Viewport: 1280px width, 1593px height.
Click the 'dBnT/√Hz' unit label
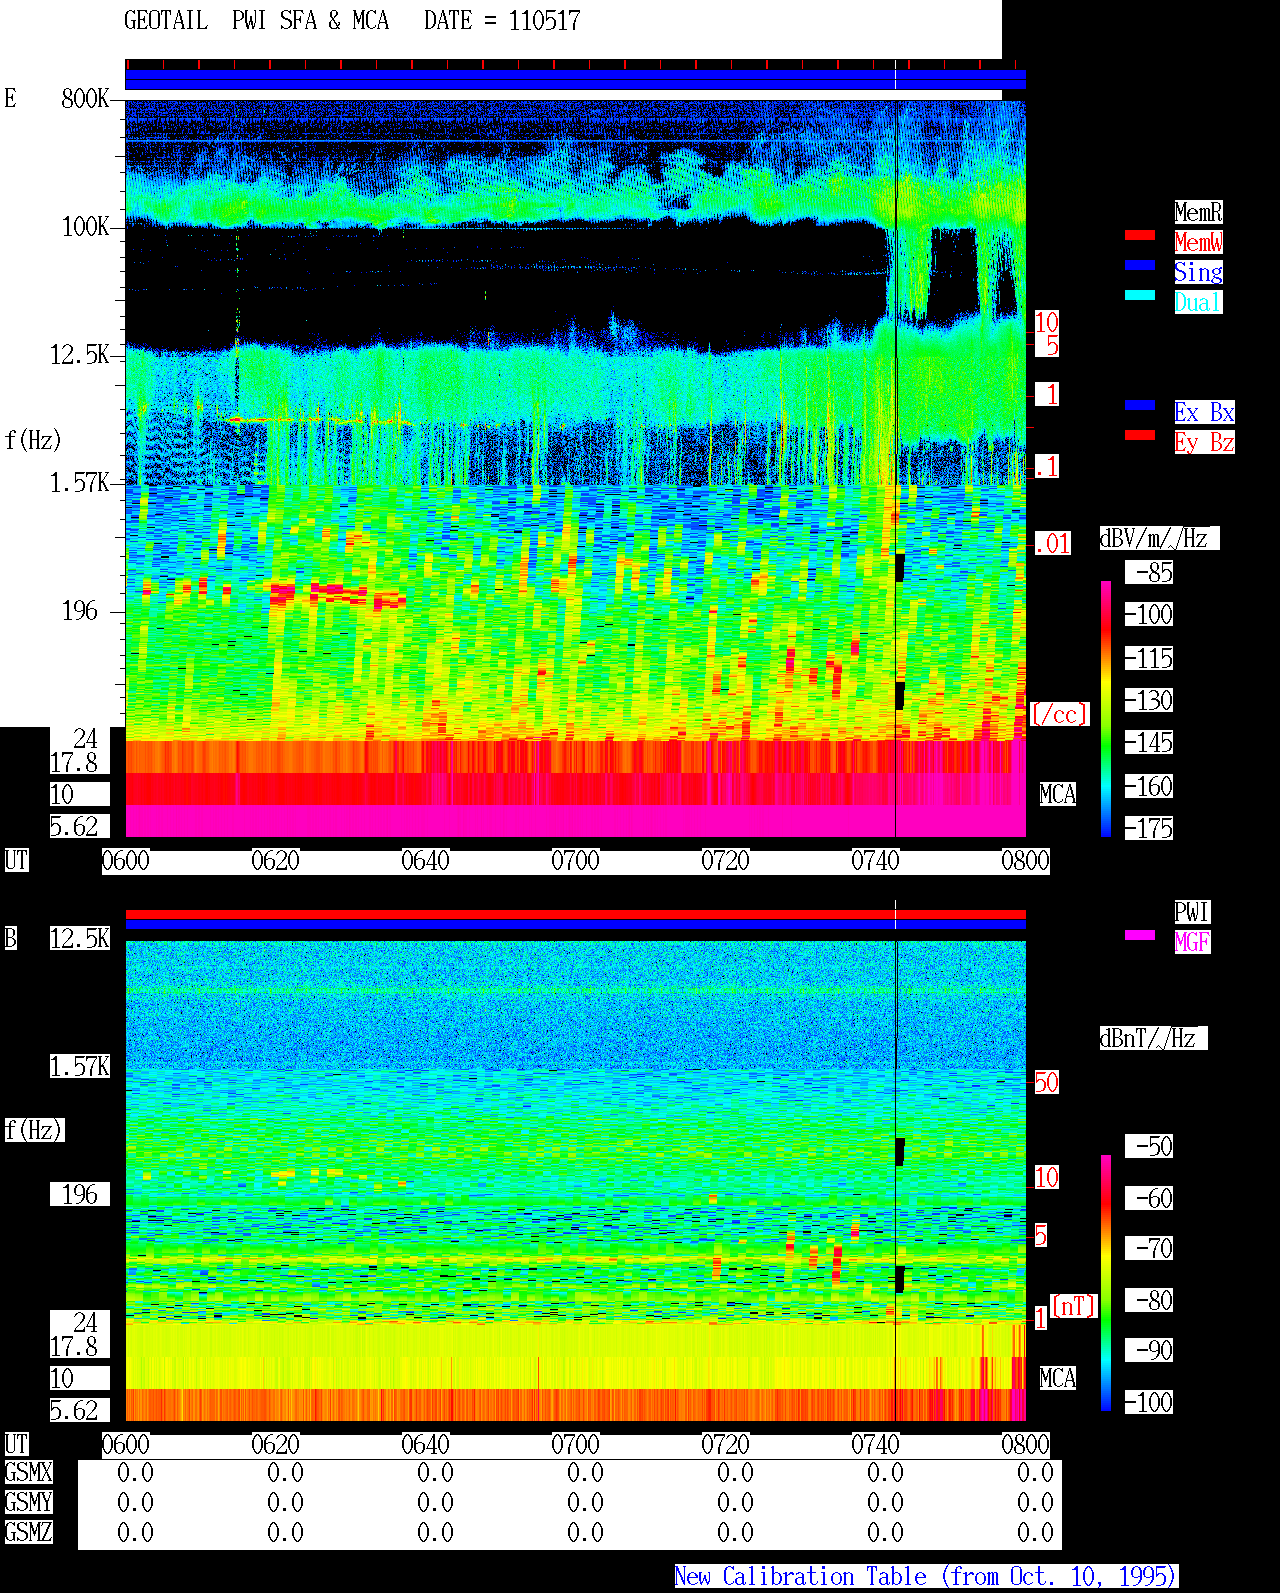1153,1038
